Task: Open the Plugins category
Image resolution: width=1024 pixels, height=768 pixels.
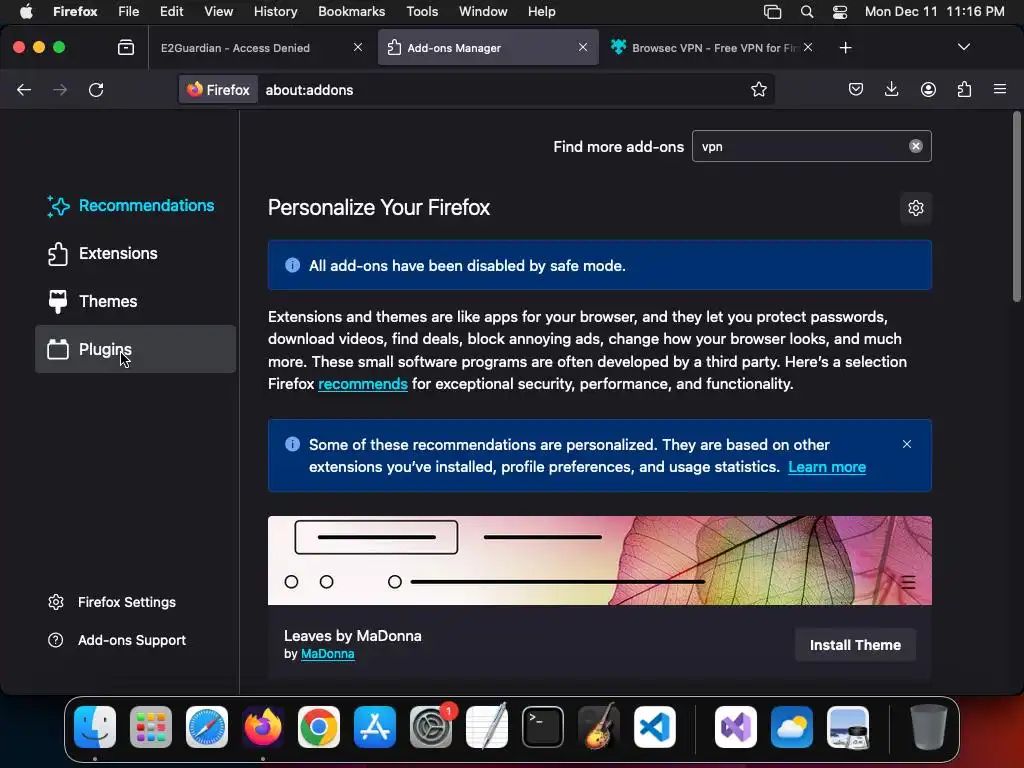Action: tap(135, 349)
